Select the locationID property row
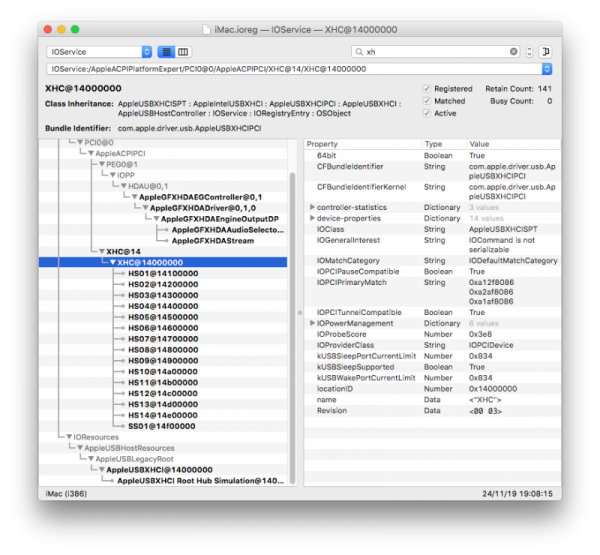600x555 pixels. [432, 389]
